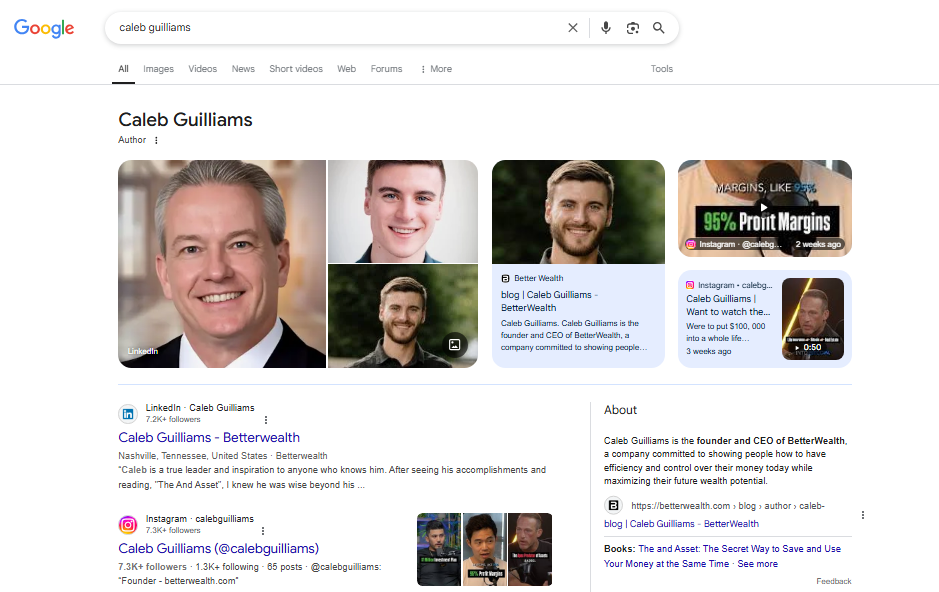Click the LinkedIn favicon in first result

(128, 414)
